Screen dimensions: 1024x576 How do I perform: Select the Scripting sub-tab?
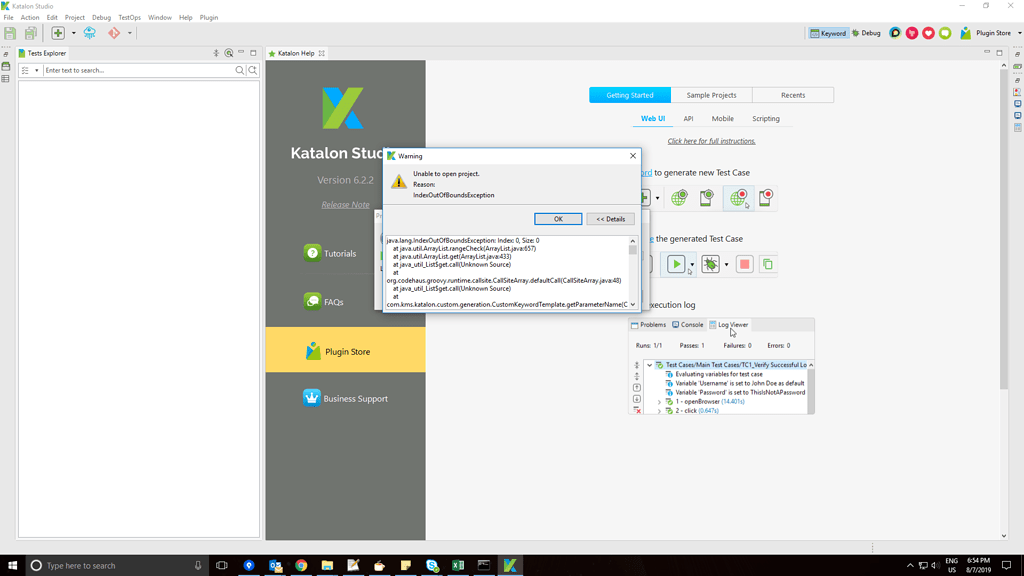[x=765, y=119]
